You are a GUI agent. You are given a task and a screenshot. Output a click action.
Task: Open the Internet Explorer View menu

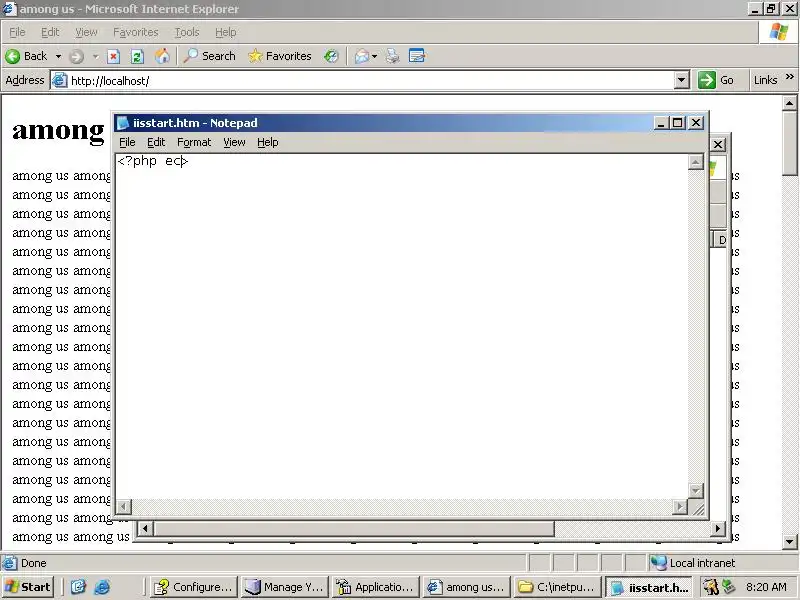coord(86,32)
